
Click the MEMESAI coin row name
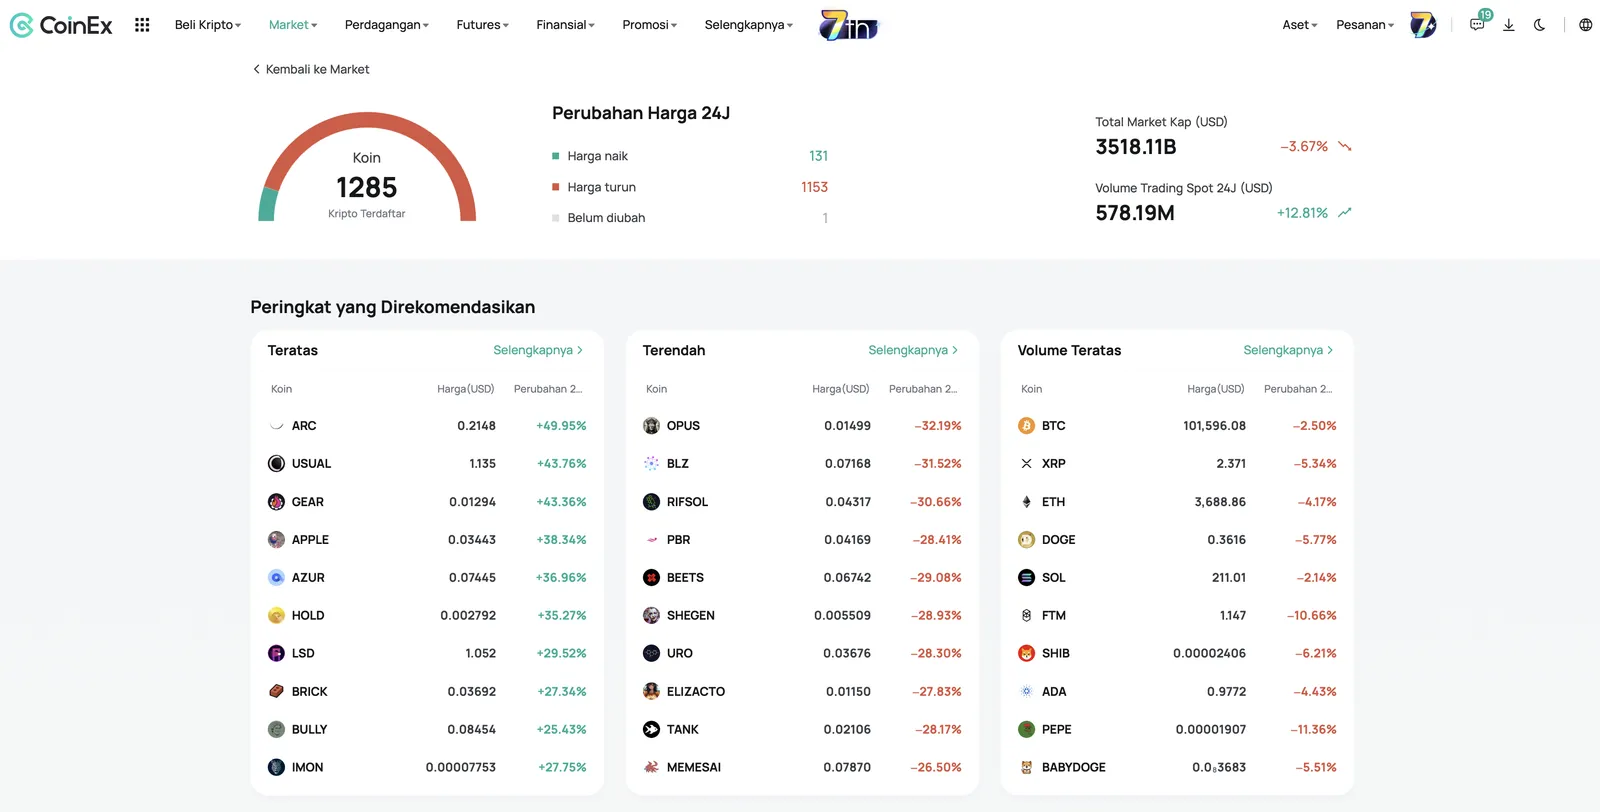[x=694, y=768]
